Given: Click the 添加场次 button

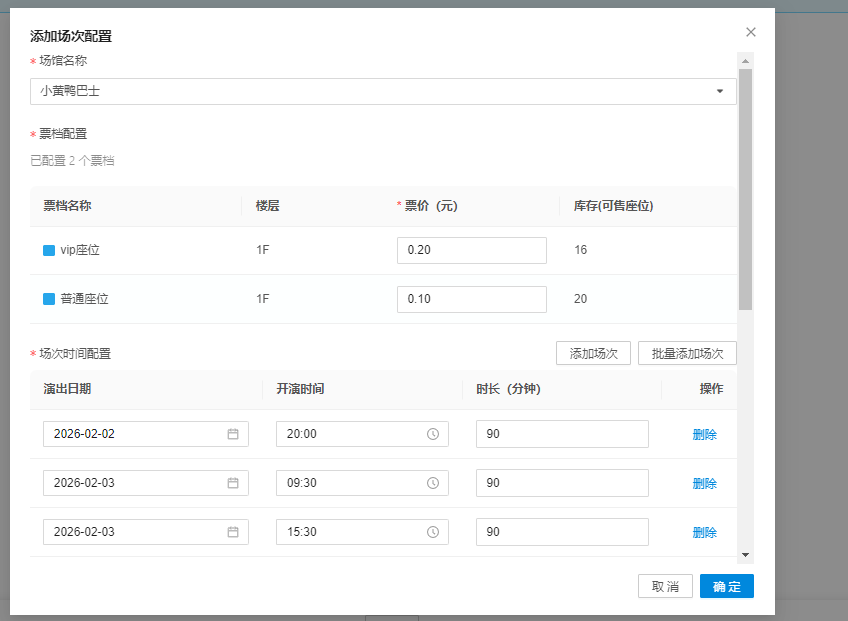Looking at the screenshot, I should tap(593, 353).
